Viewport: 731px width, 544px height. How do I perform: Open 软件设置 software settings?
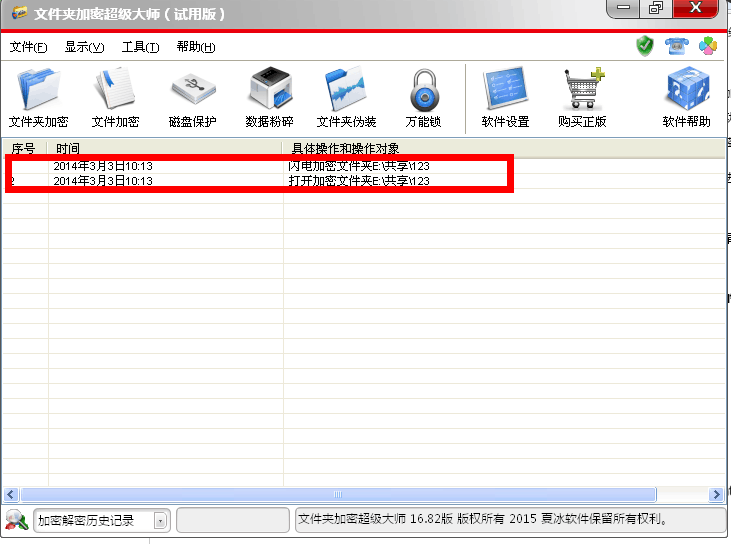click(505, 98)
